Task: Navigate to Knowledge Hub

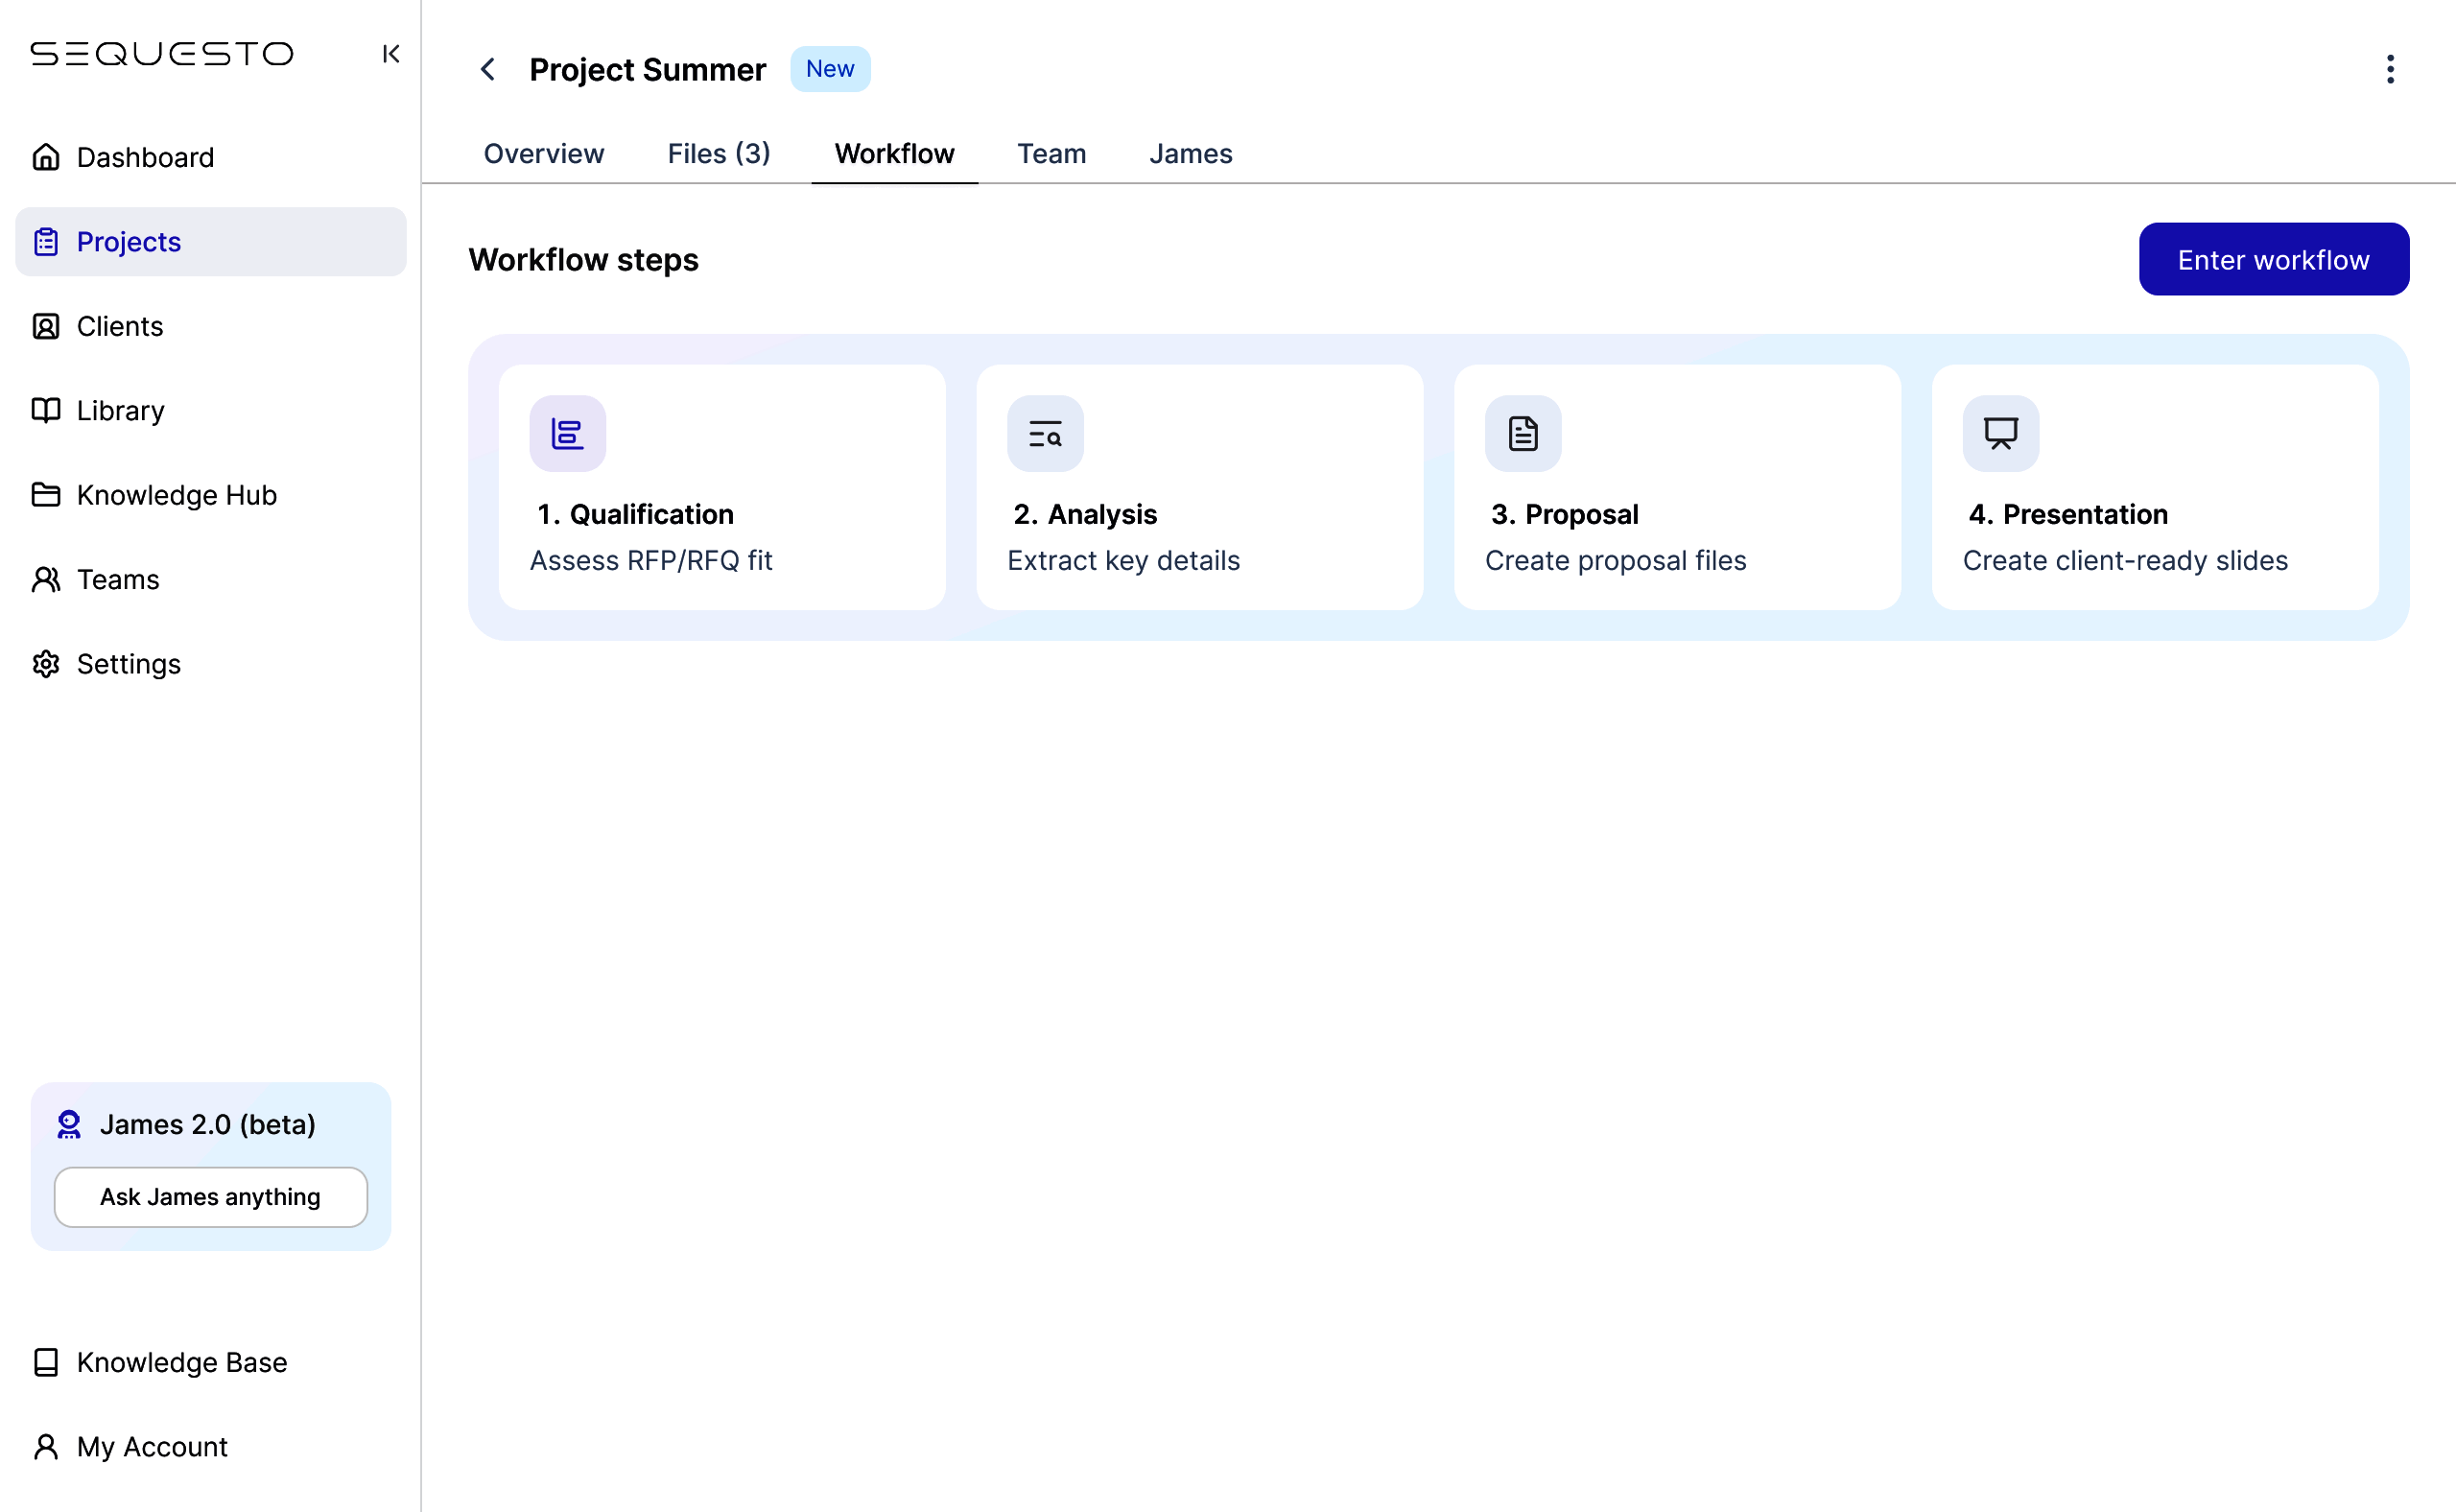Action: click(x=176, y=495)
